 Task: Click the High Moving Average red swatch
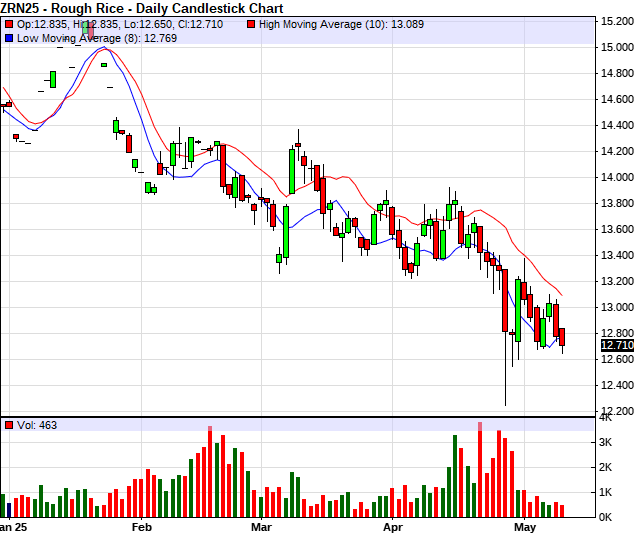[x=251, y=24]
